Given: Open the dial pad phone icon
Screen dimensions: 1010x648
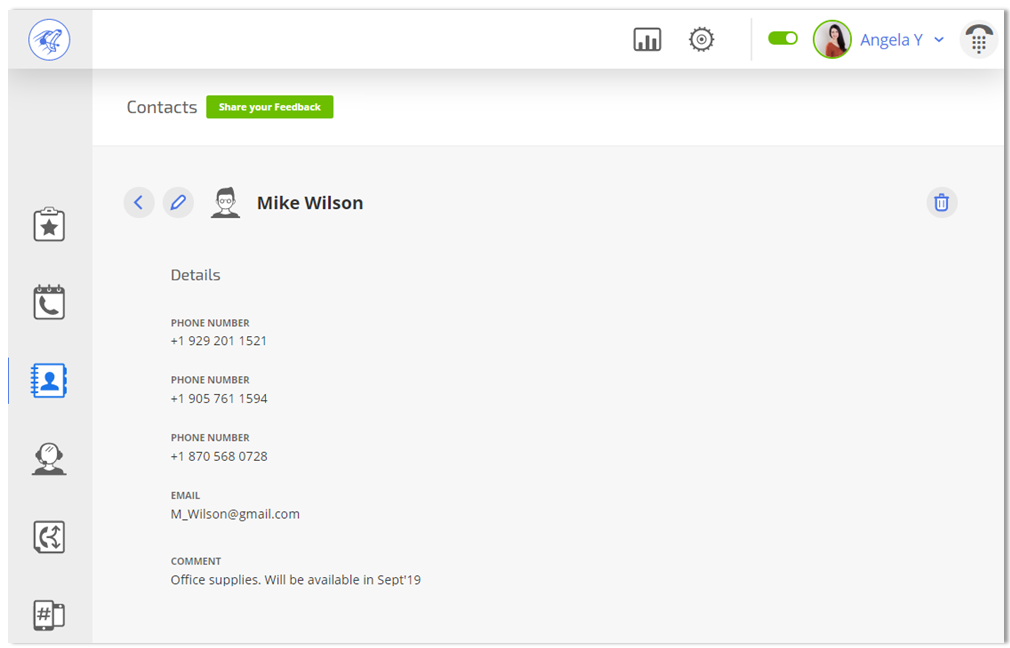Looking at the screenshot, I should [978, 40].
